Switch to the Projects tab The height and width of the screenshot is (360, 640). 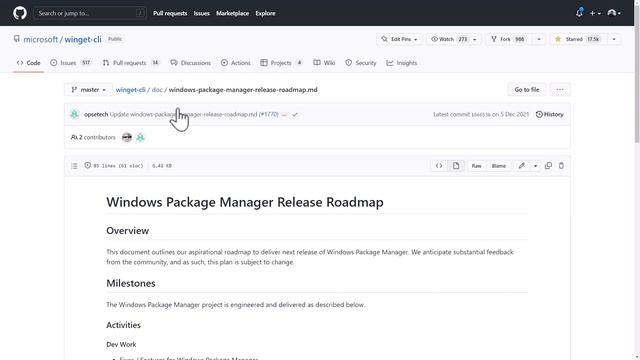[281, 63]
